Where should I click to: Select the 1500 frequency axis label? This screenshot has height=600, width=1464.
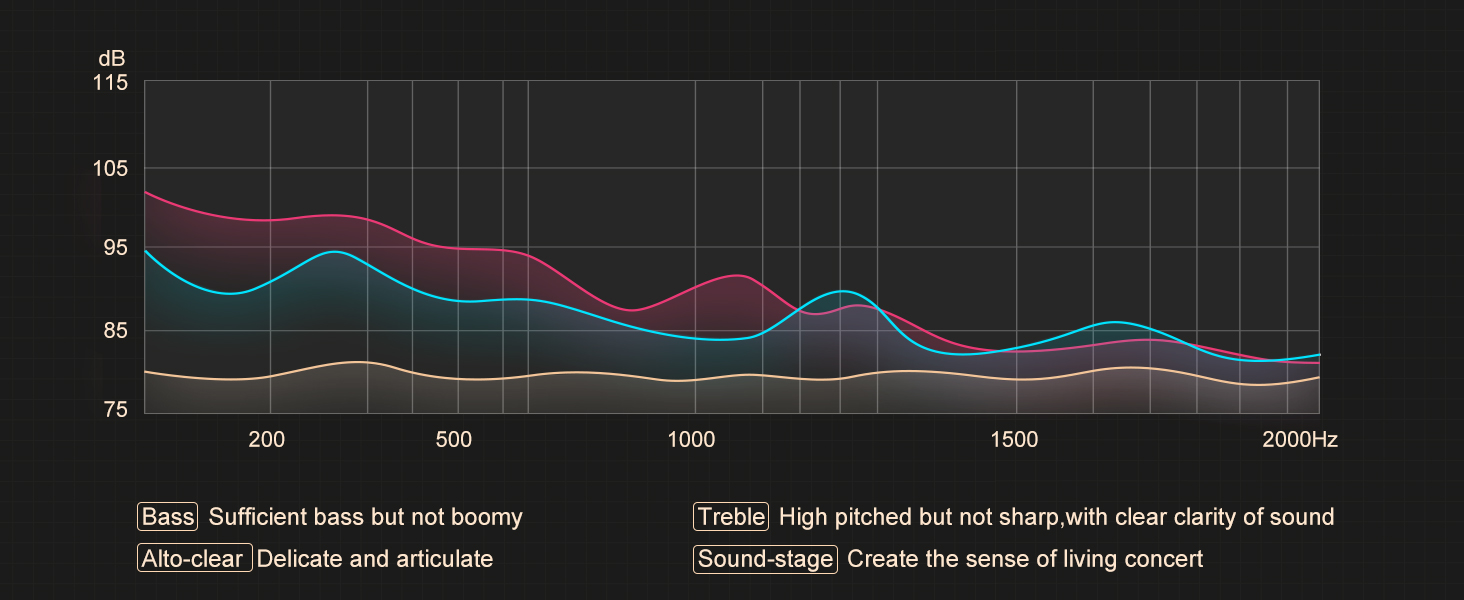point(1016,440)
